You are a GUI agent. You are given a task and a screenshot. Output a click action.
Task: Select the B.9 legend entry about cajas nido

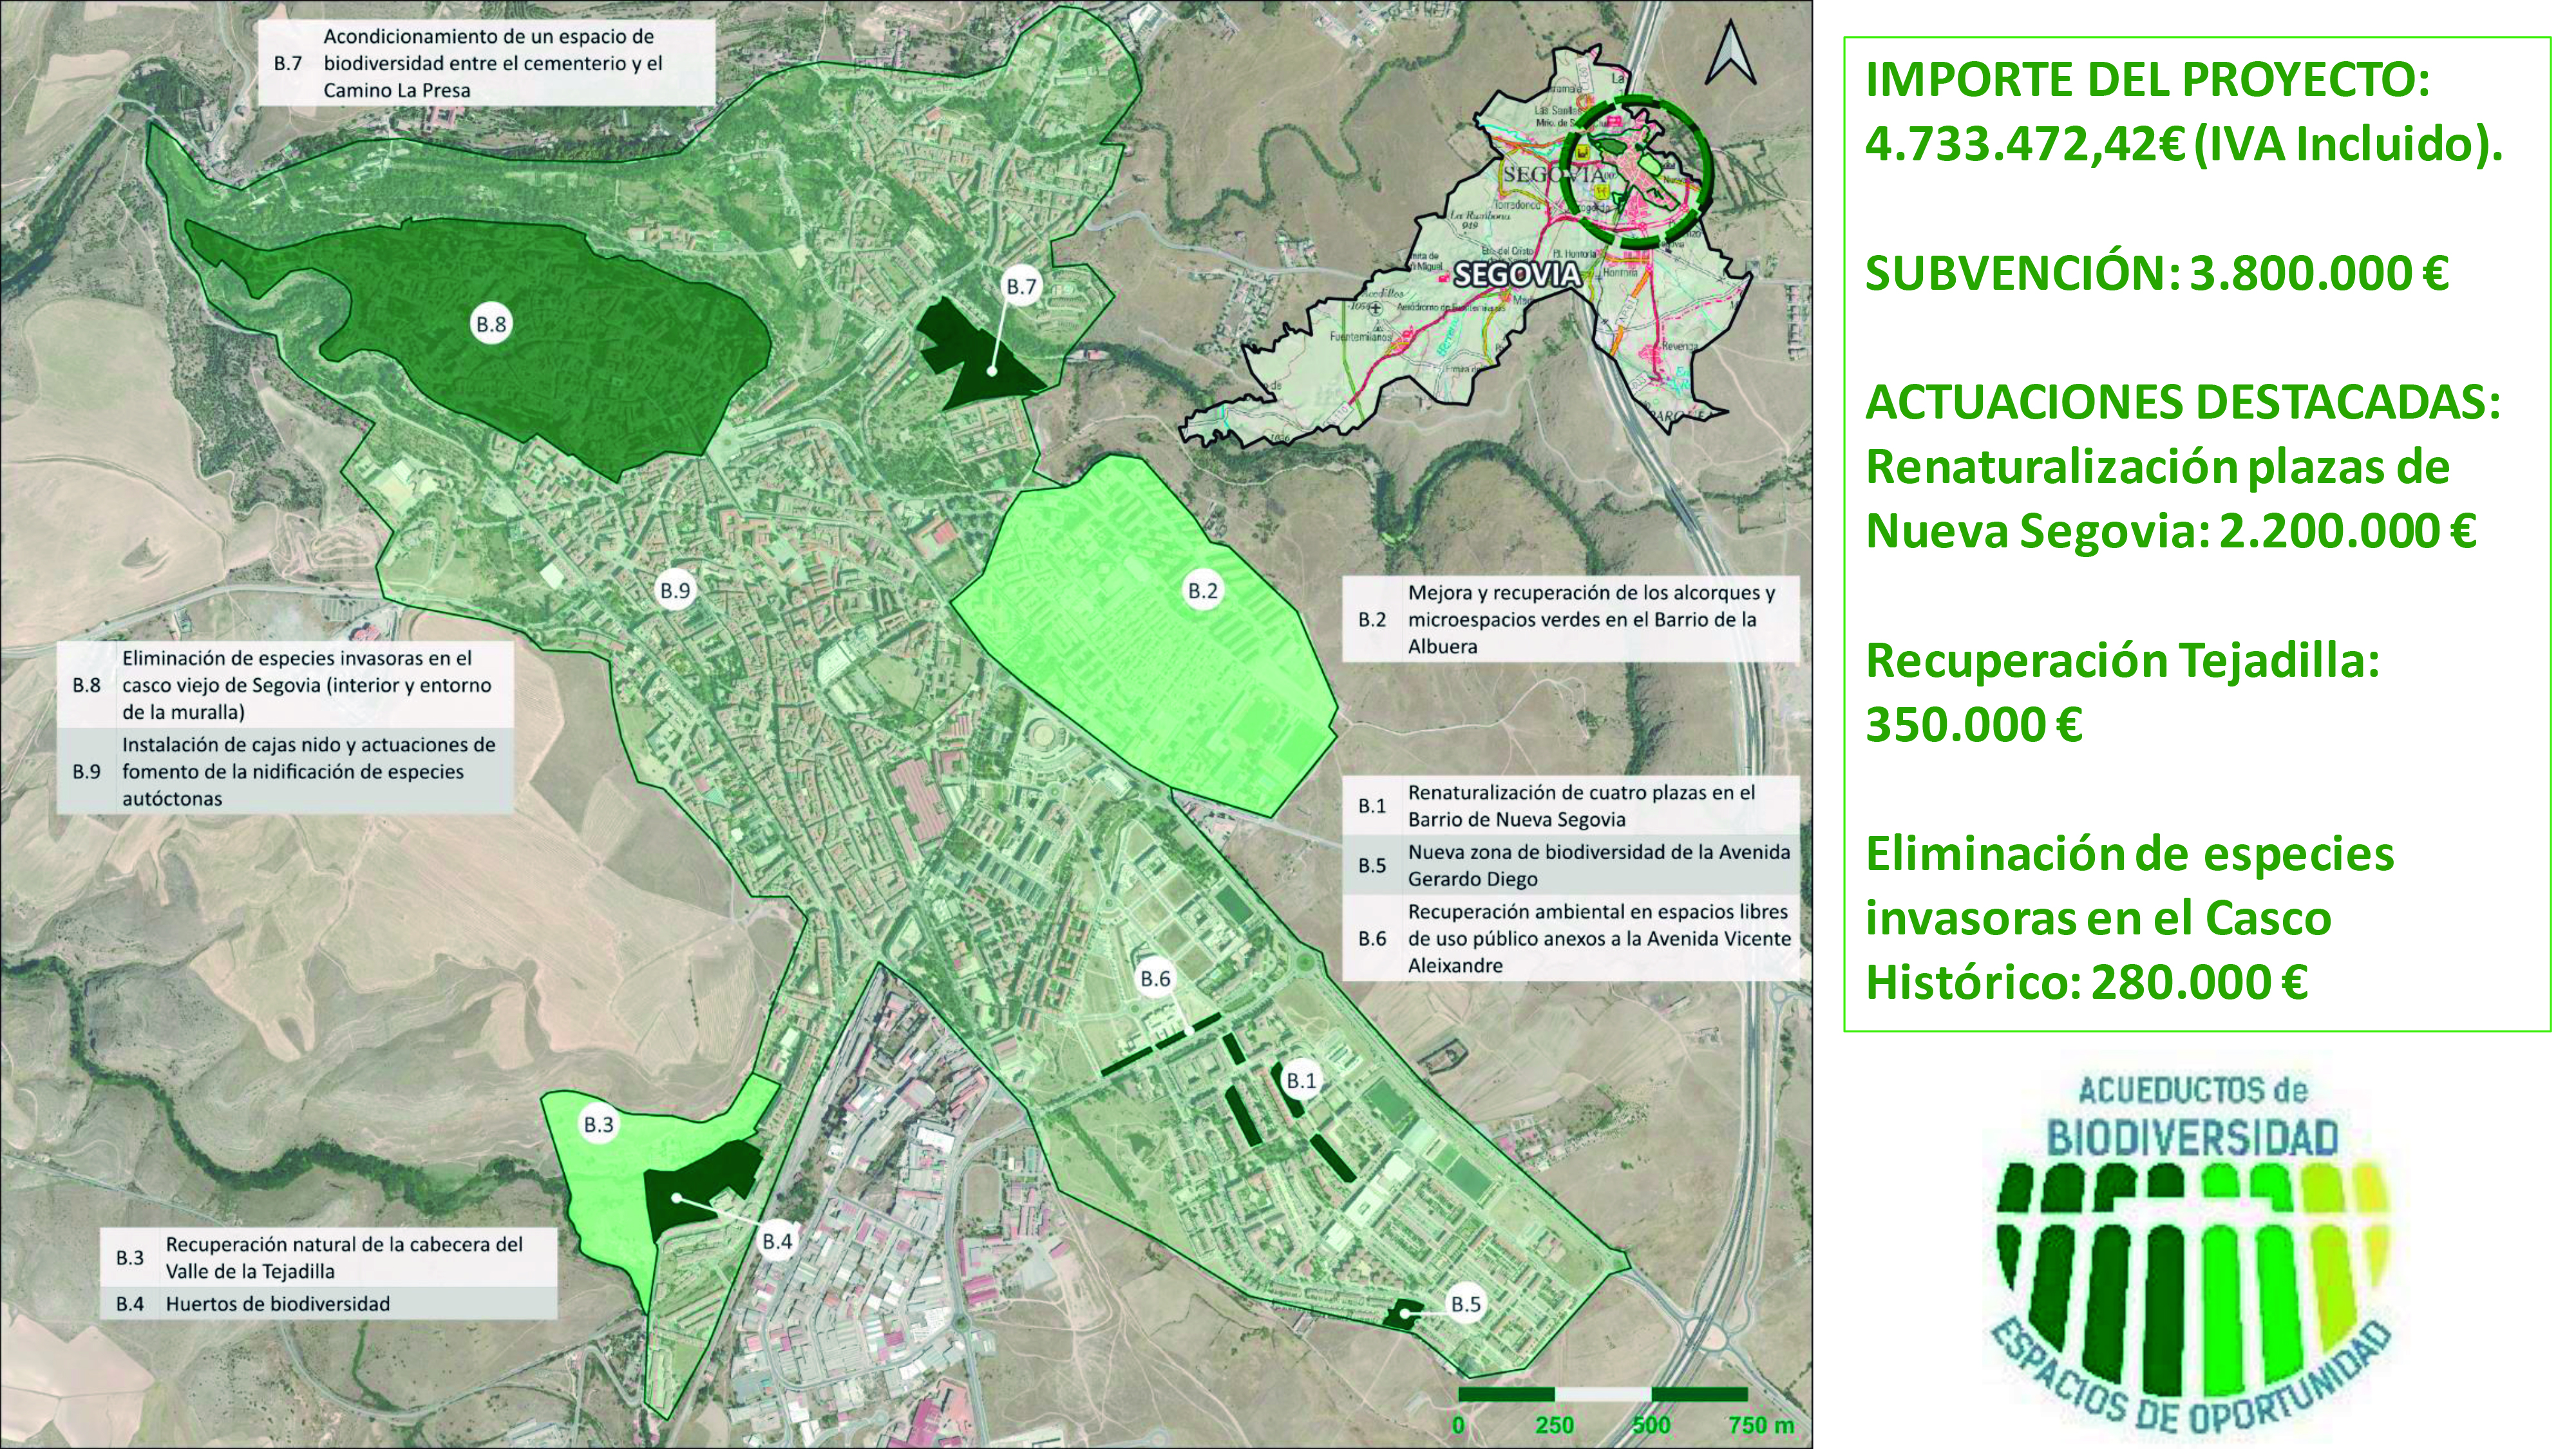pos(286,771)
